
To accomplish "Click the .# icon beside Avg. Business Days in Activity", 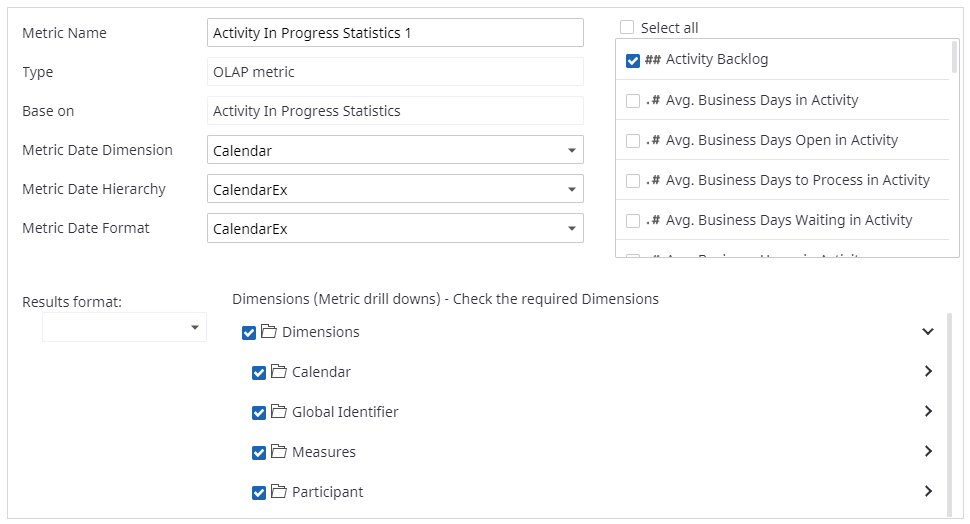I will click(653, 100).
